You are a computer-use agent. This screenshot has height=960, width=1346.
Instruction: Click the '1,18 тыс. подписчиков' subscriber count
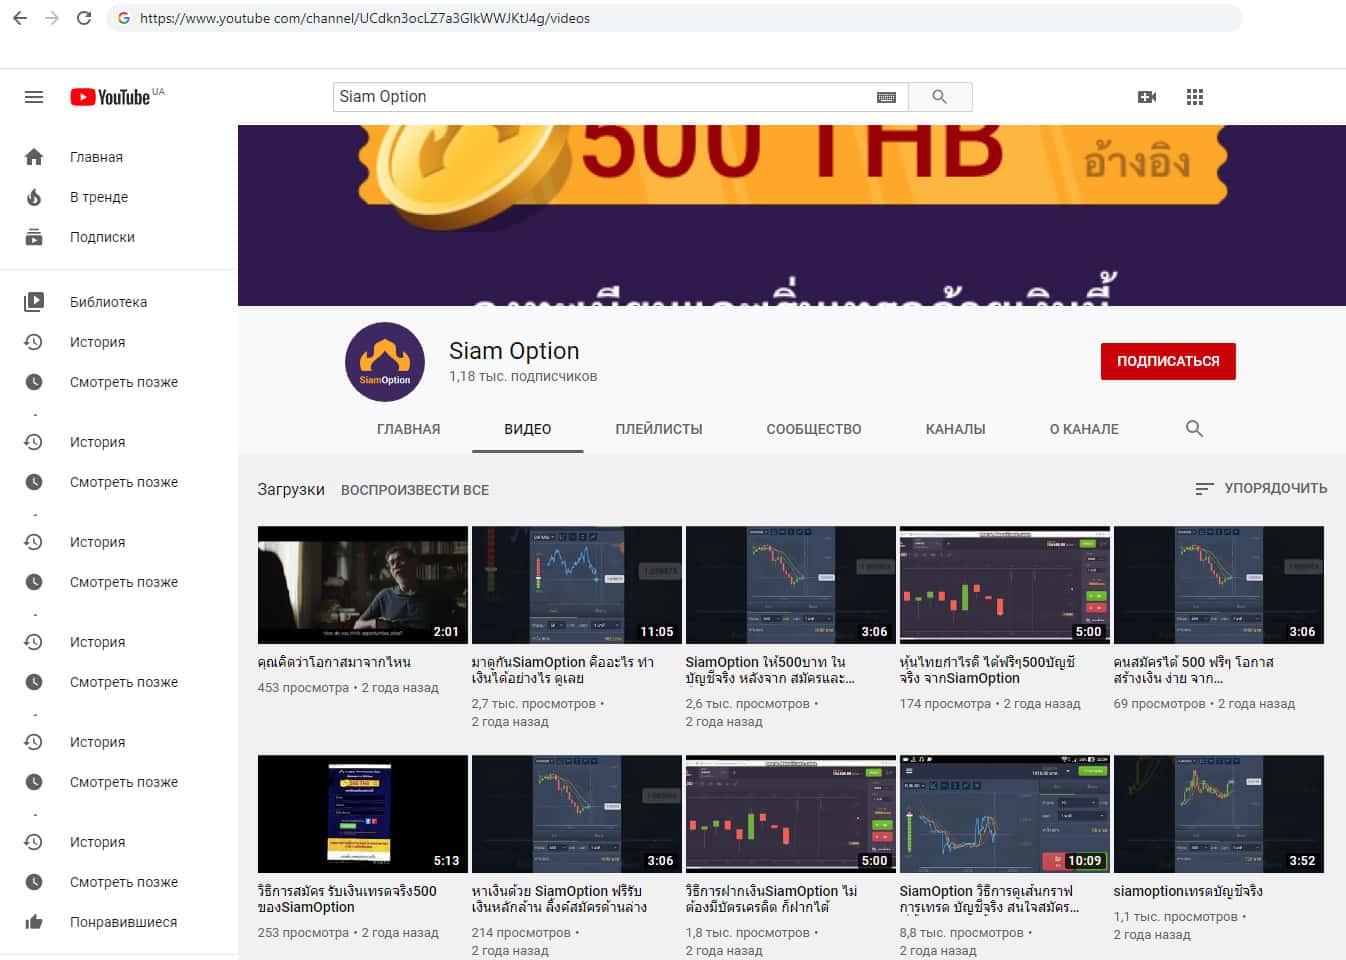[x=523, y=377]
